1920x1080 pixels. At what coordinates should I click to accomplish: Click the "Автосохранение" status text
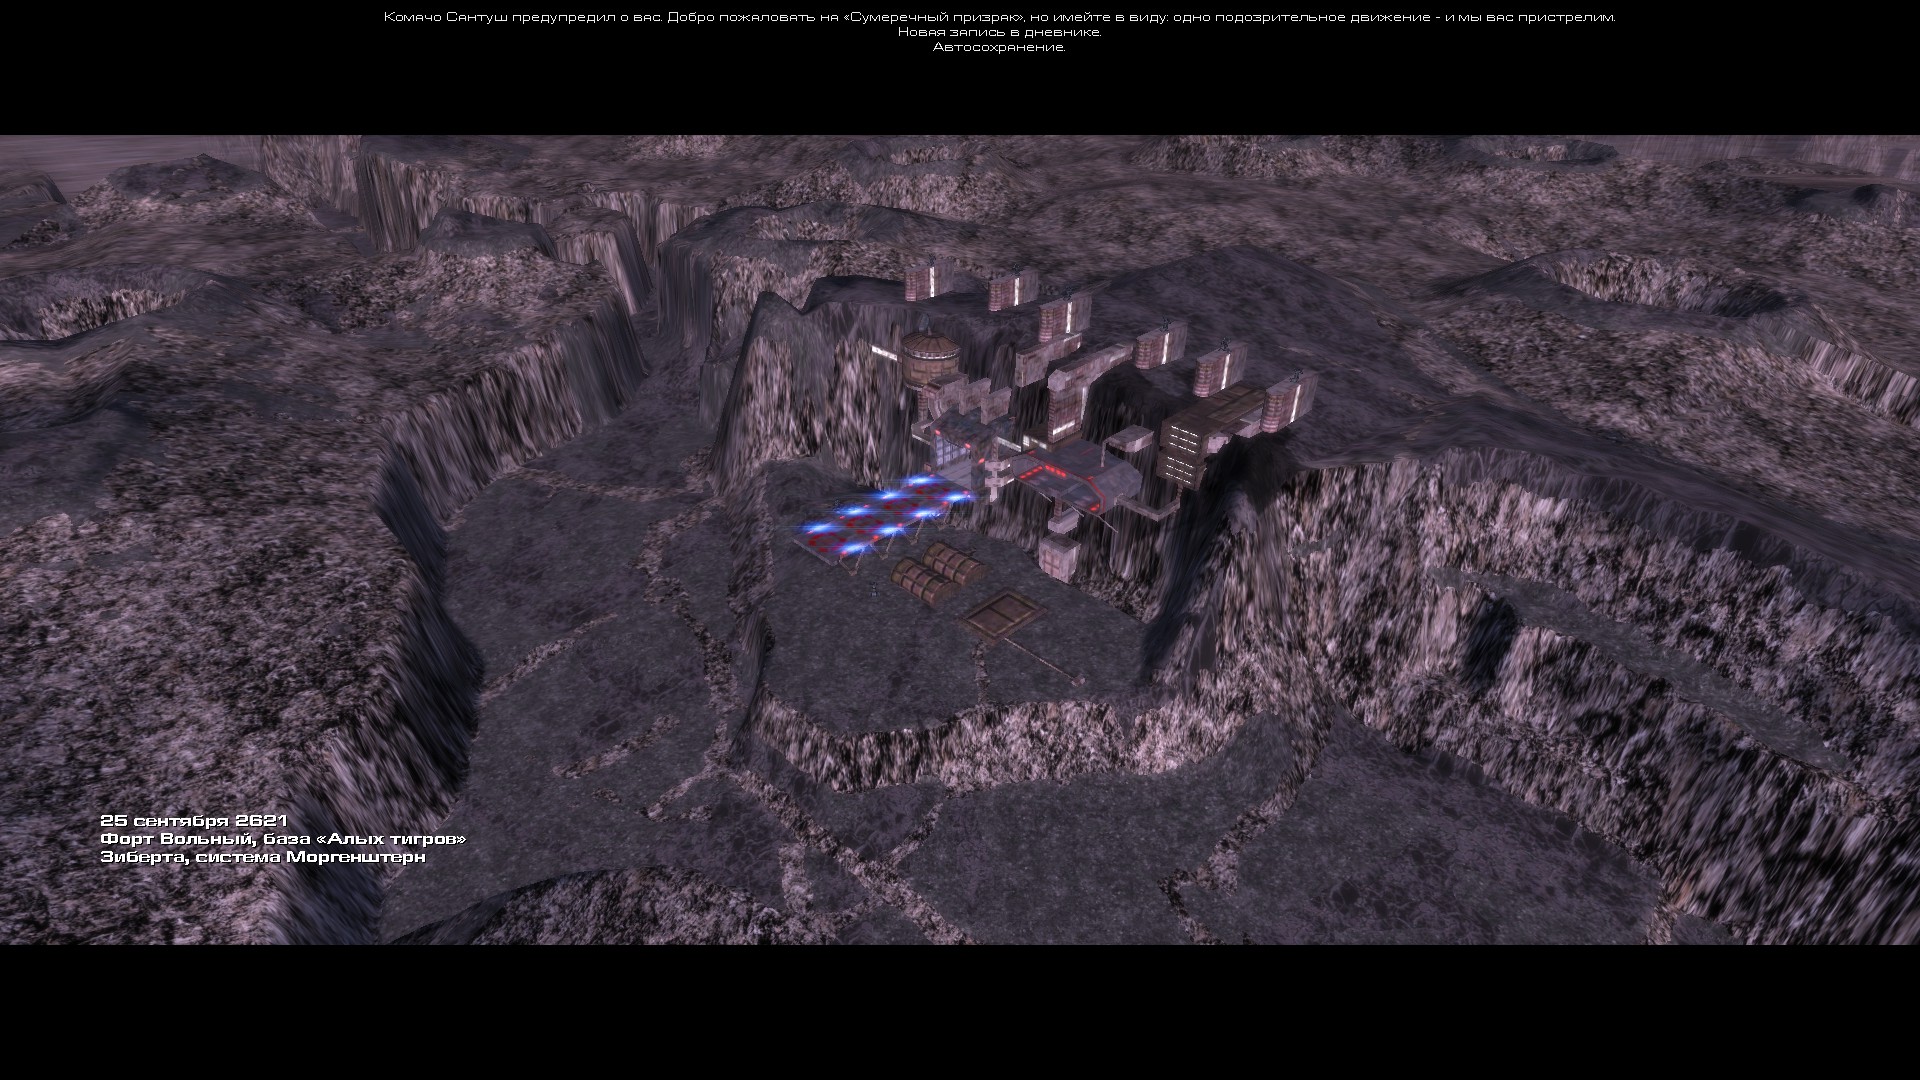tap(999, 47)
